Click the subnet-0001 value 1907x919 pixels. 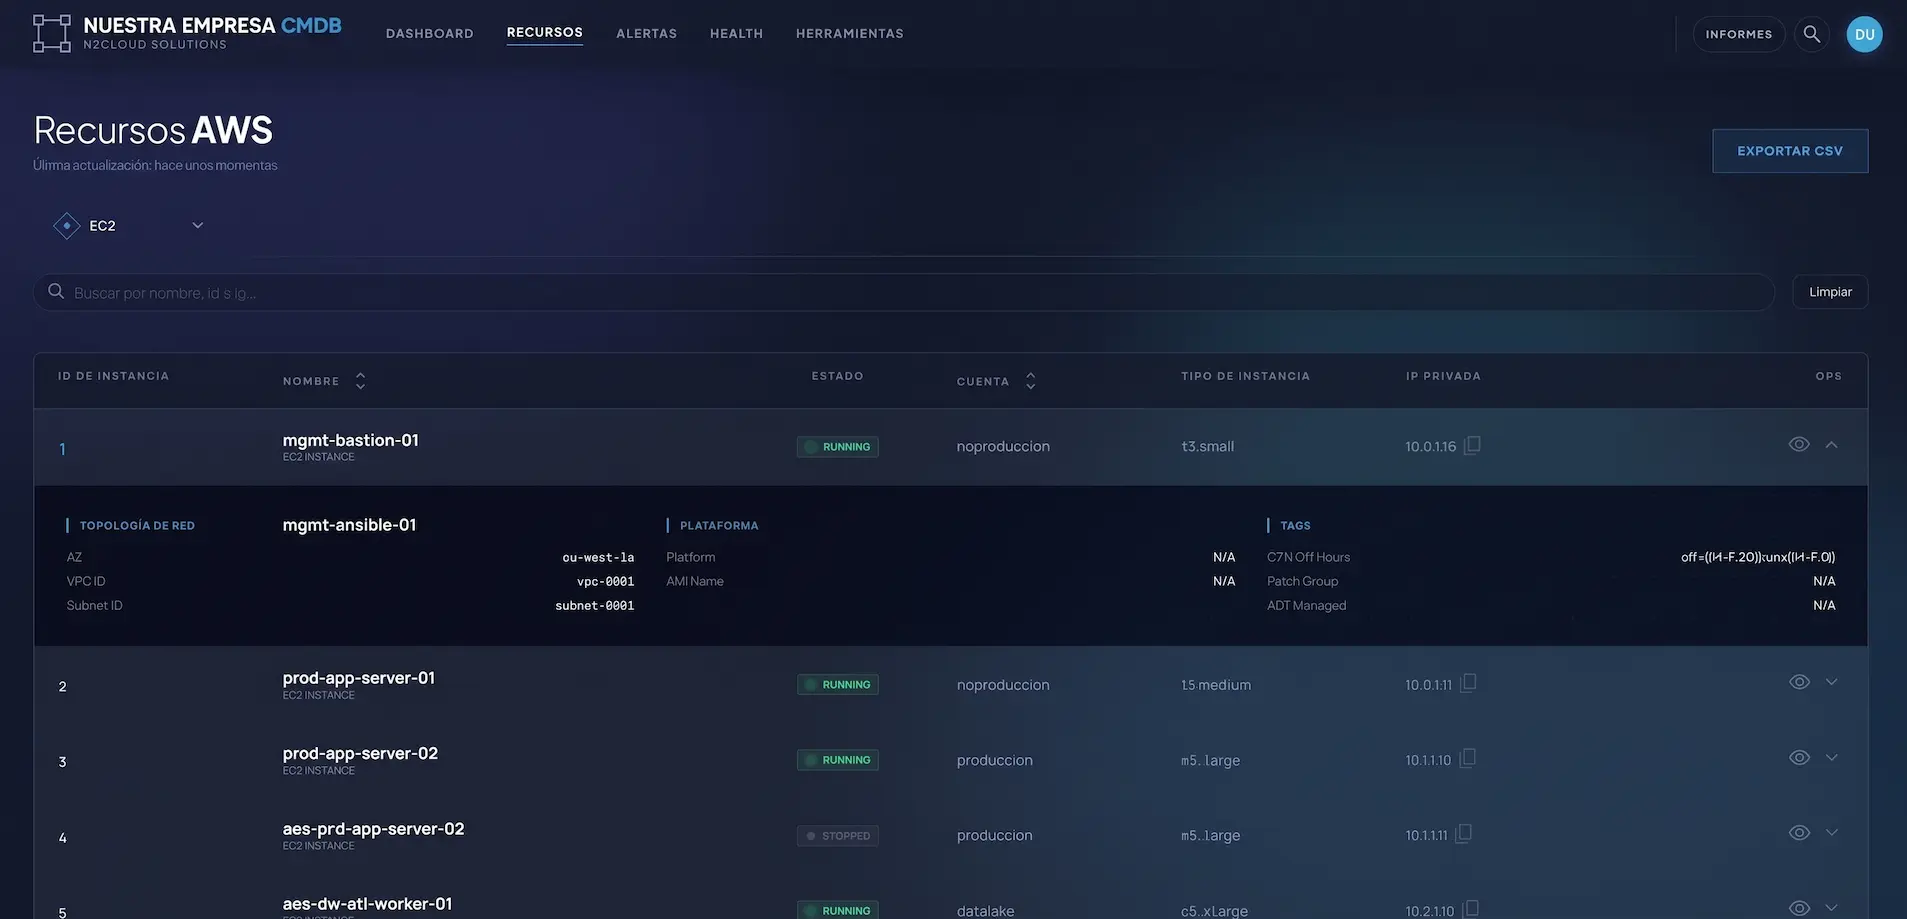(x=594, y=606)
